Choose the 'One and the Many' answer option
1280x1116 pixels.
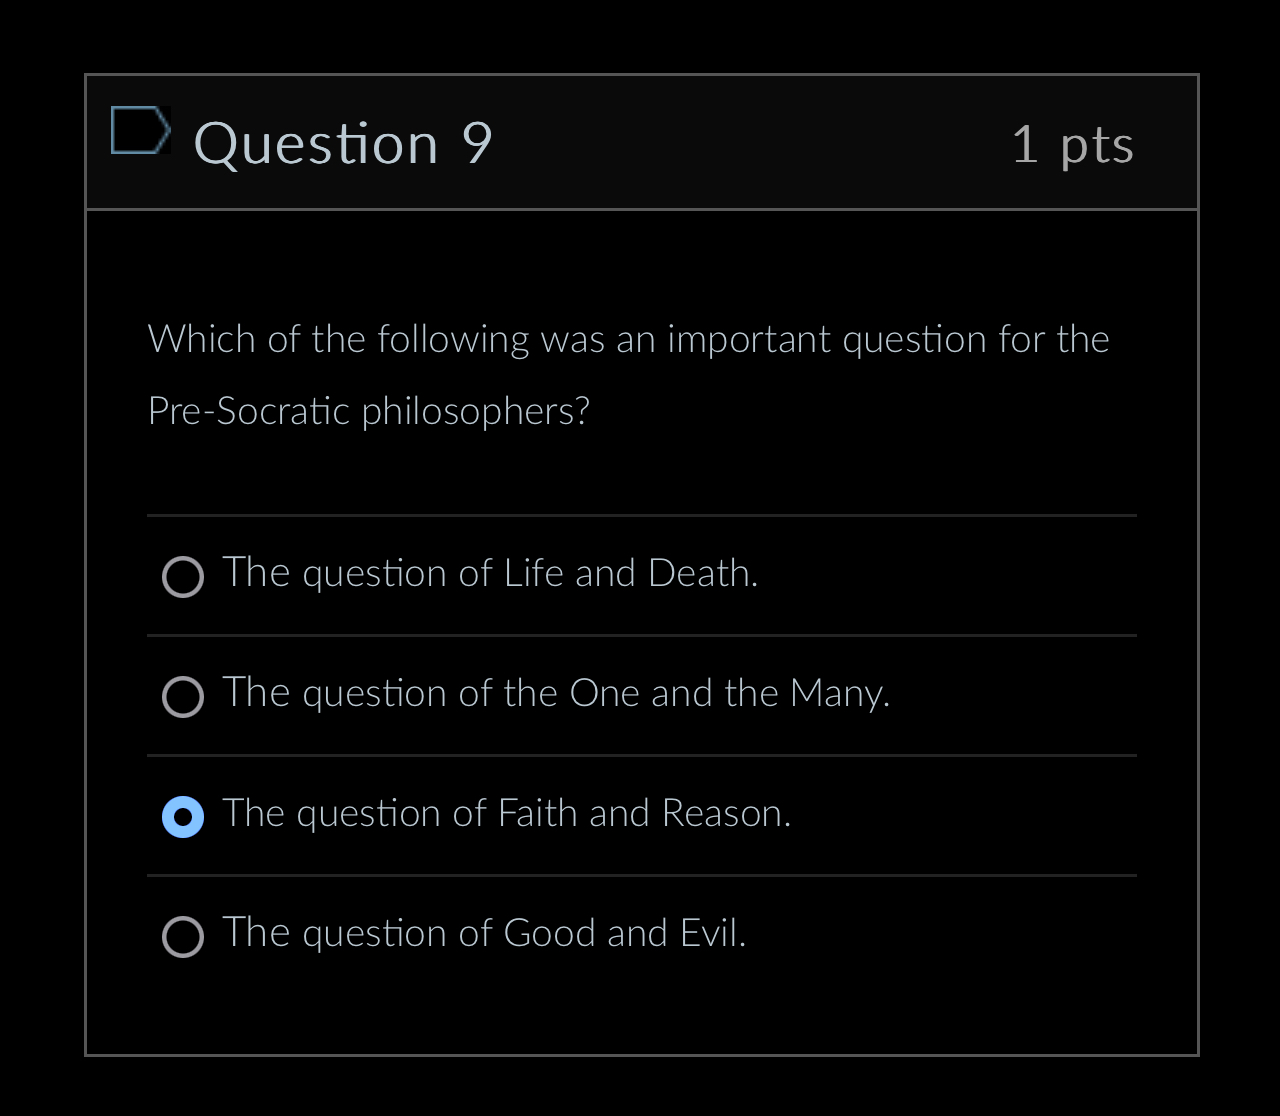coord(183,697)
